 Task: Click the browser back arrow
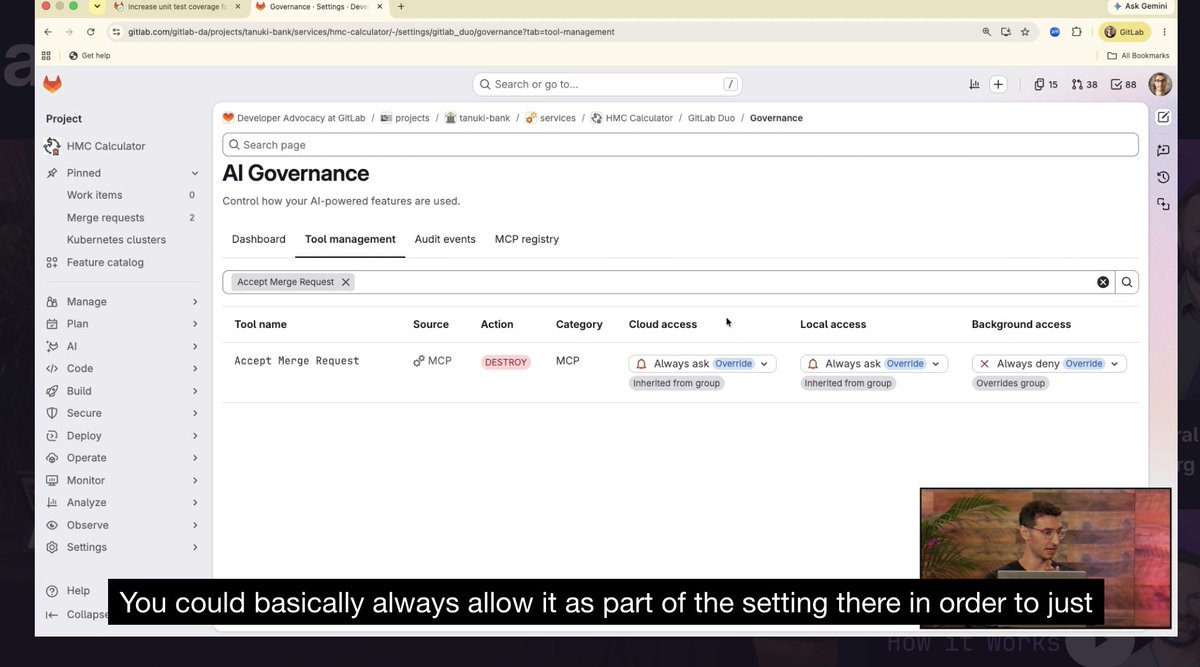click(47, 32)
